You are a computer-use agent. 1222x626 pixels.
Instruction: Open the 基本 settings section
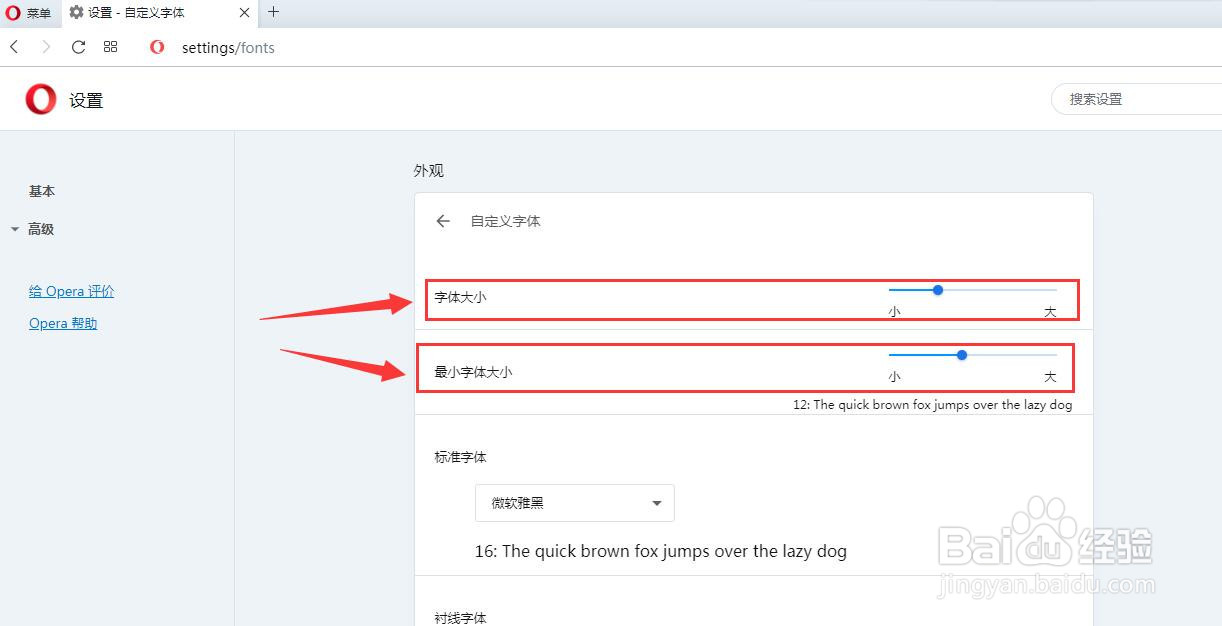click(x=42, y=191)
